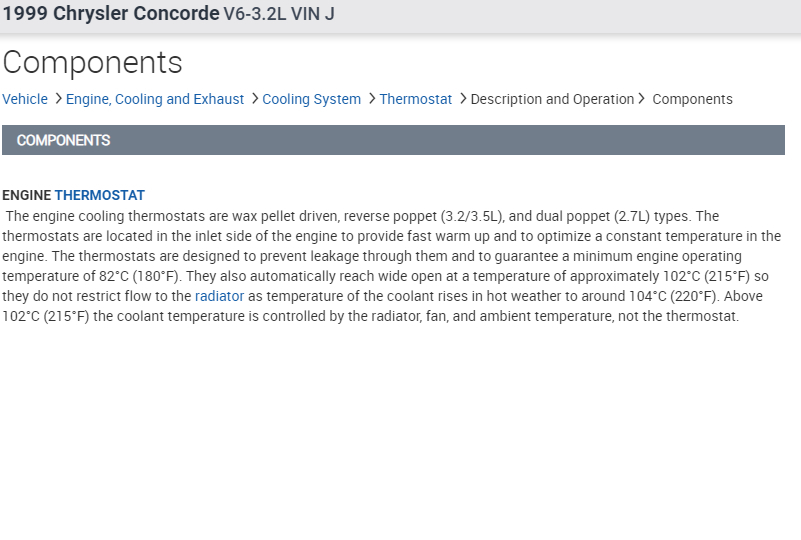This screenshot has height=540, width=801.
Task: Follow the blue THERMOSTAT heading link
Action: pyautogui.click(x=100, y=195)
